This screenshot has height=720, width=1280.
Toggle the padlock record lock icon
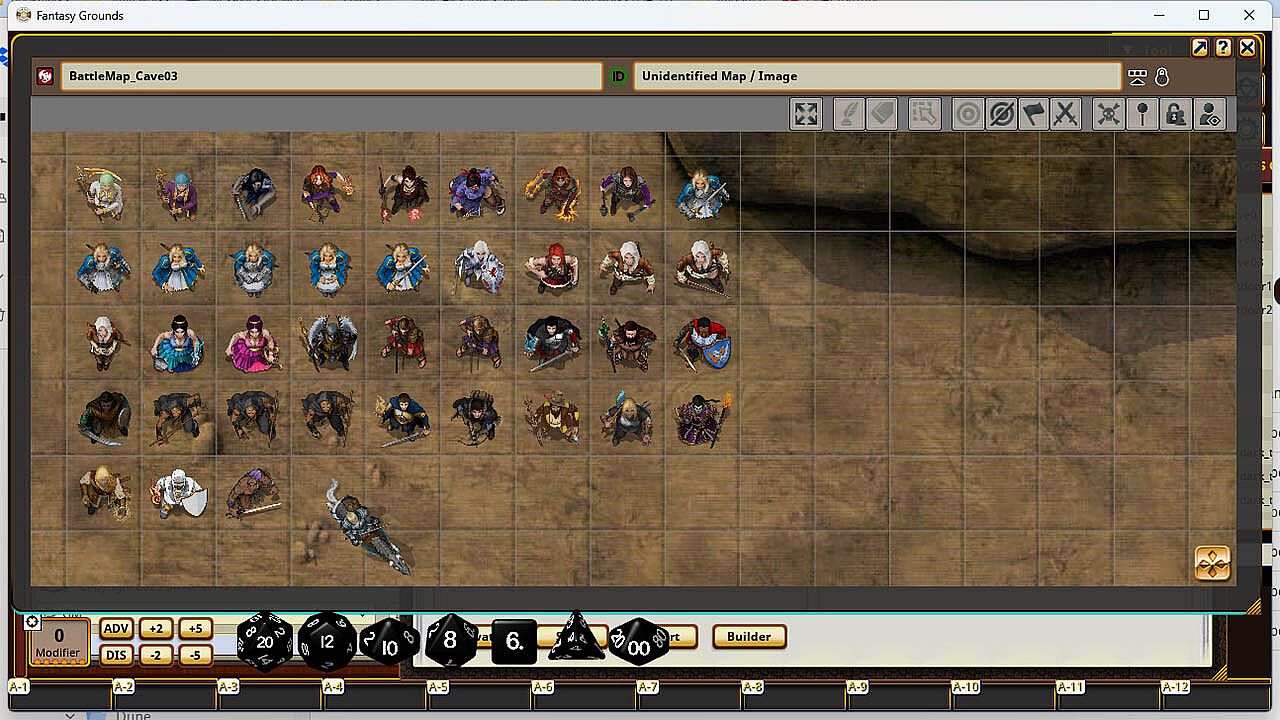point(1162,76)
